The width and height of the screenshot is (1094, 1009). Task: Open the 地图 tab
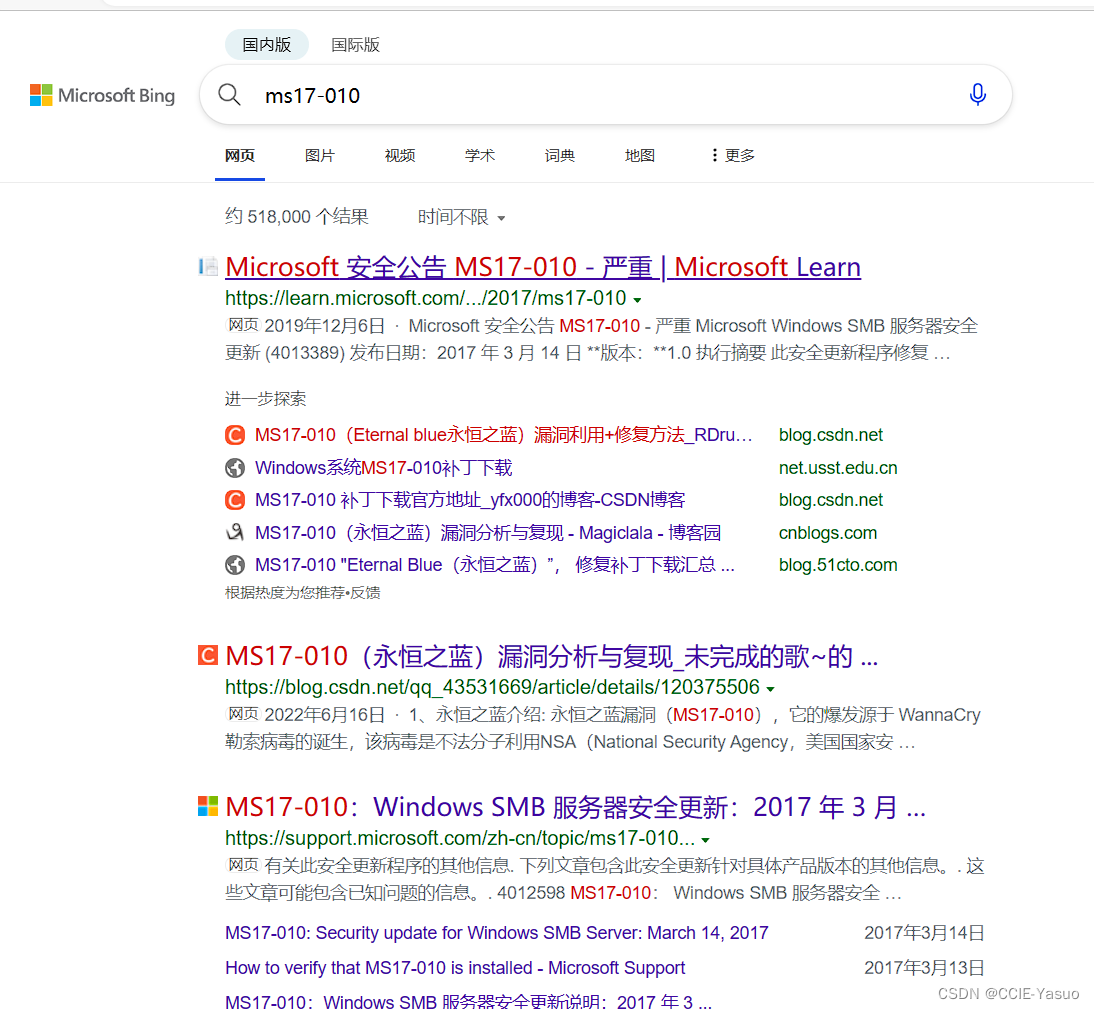click(x=640, y=156)
